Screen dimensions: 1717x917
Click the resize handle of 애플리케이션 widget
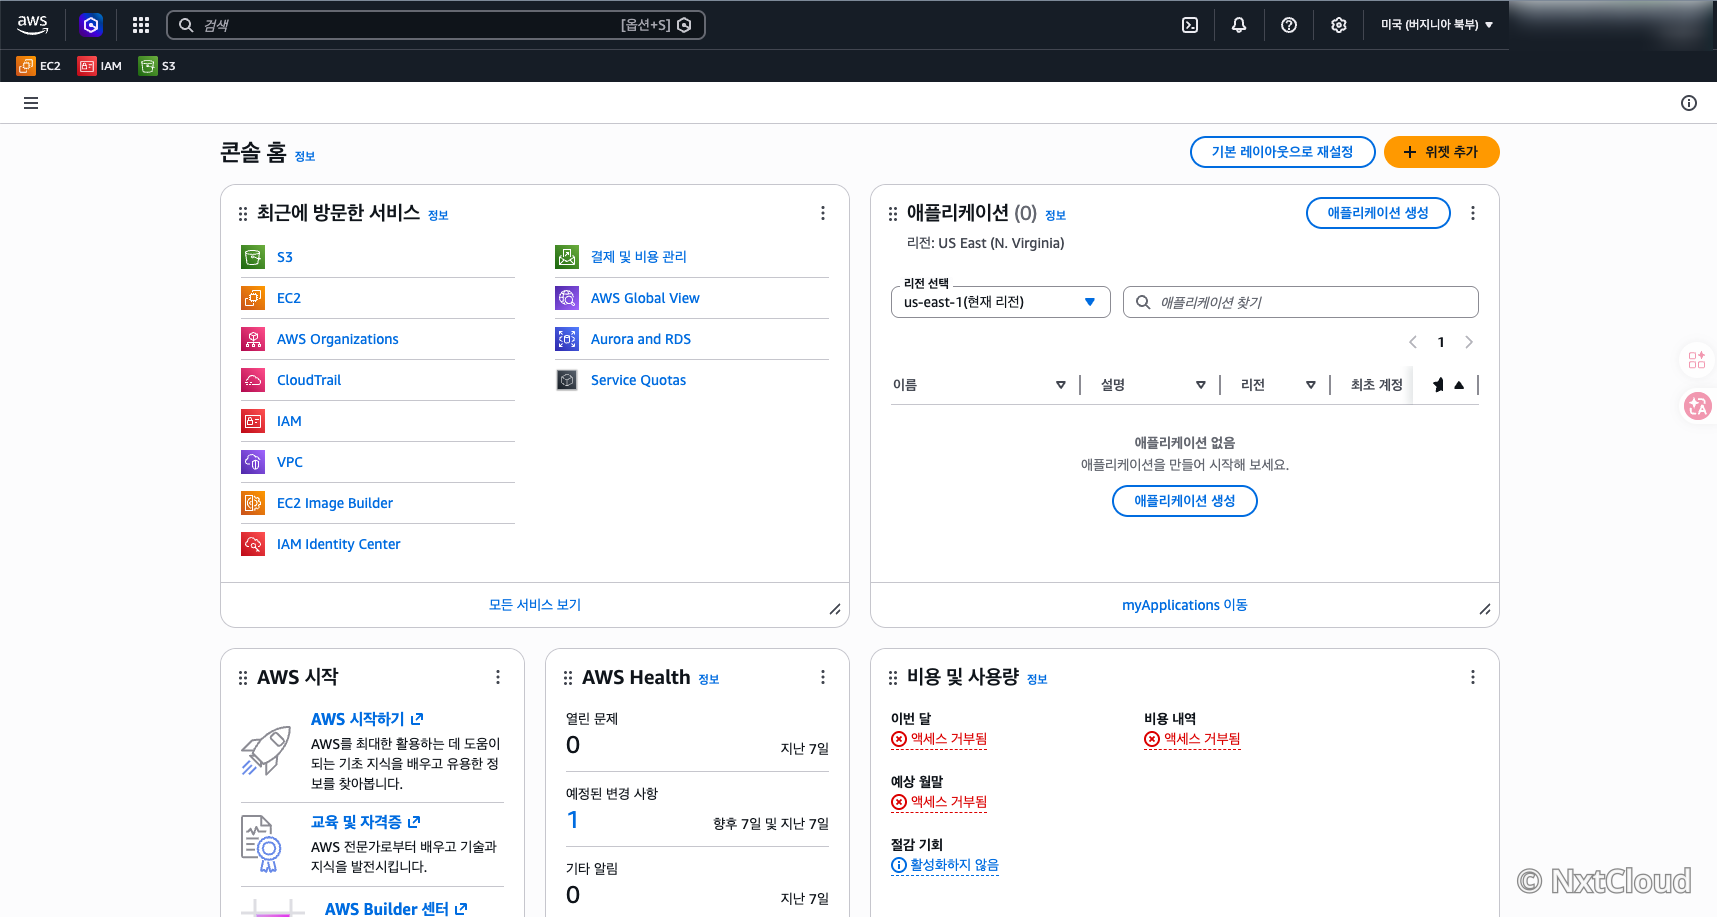(x=1485, y=609)
